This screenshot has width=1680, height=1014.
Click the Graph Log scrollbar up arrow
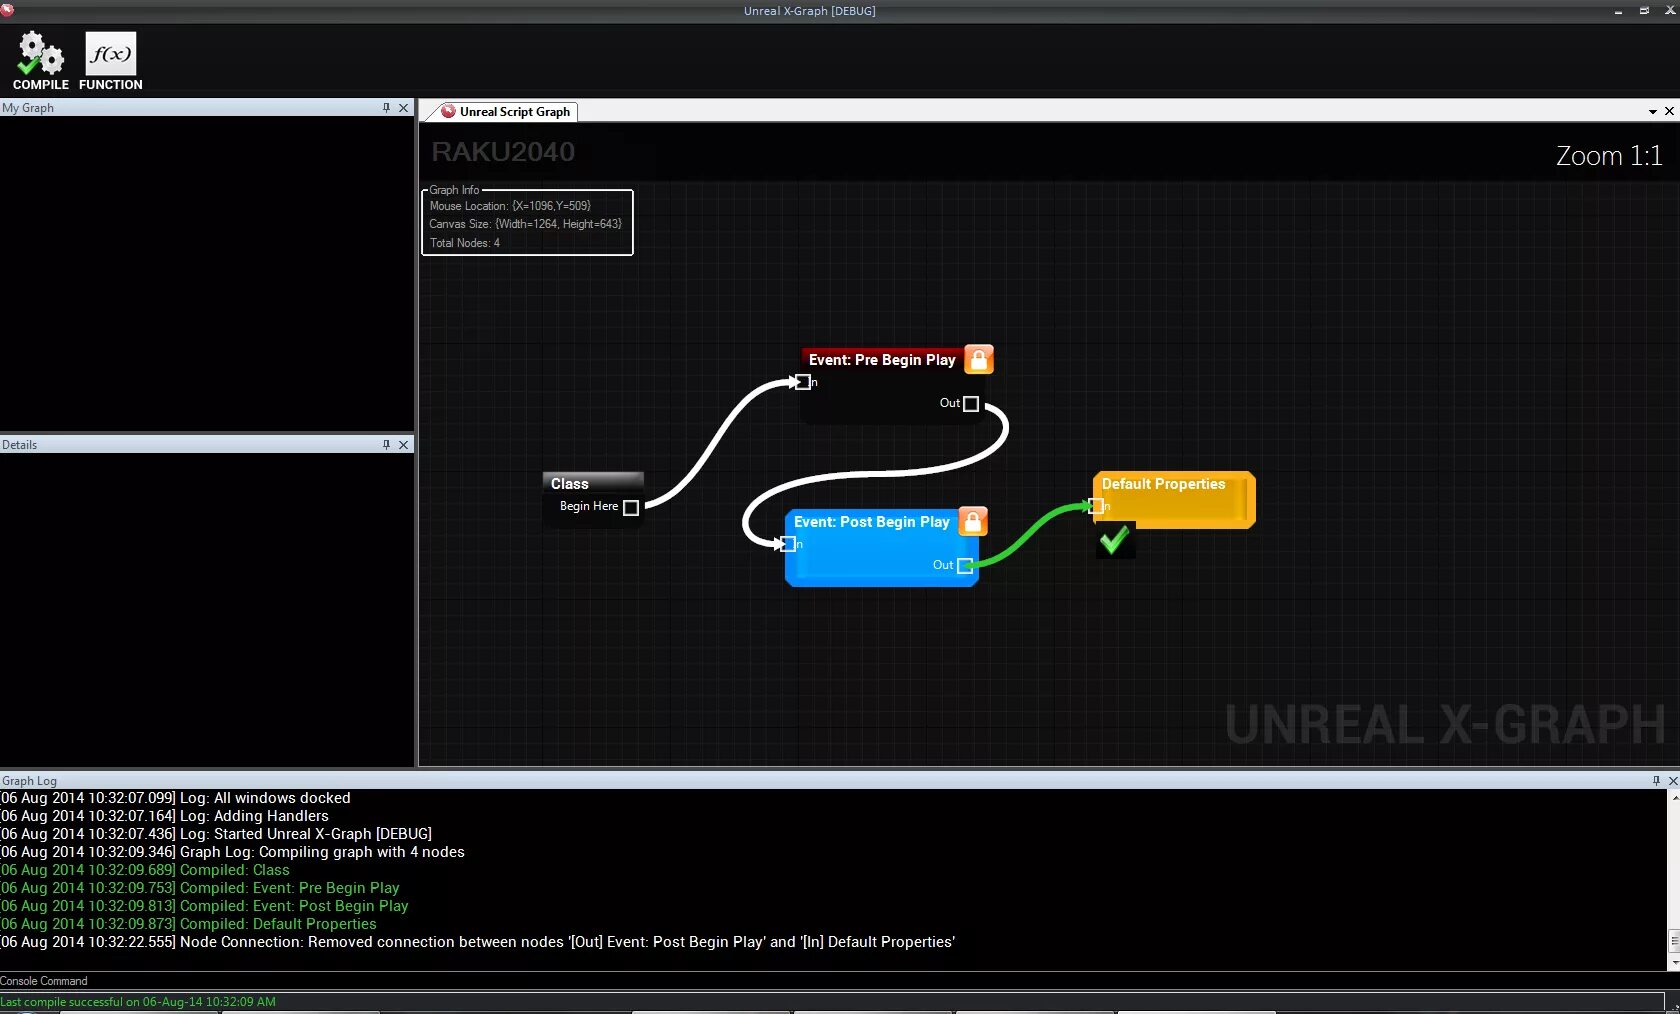1674,797
